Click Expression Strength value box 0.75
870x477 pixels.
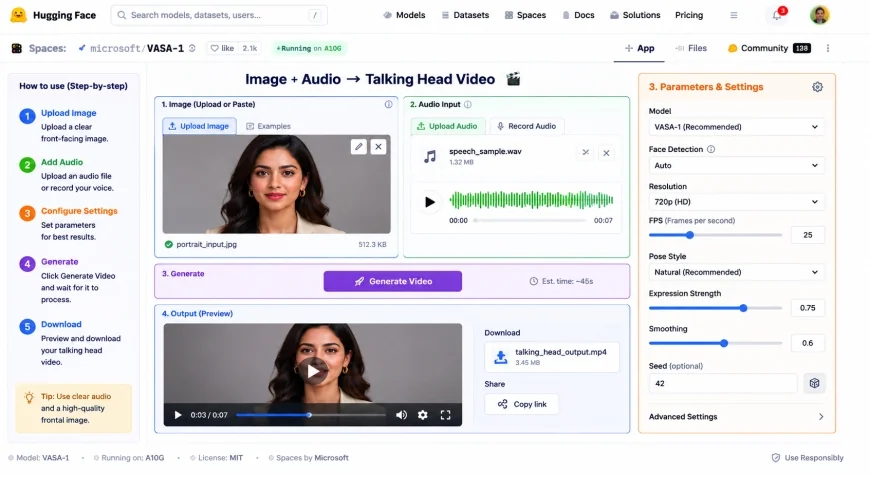(807, 308)
